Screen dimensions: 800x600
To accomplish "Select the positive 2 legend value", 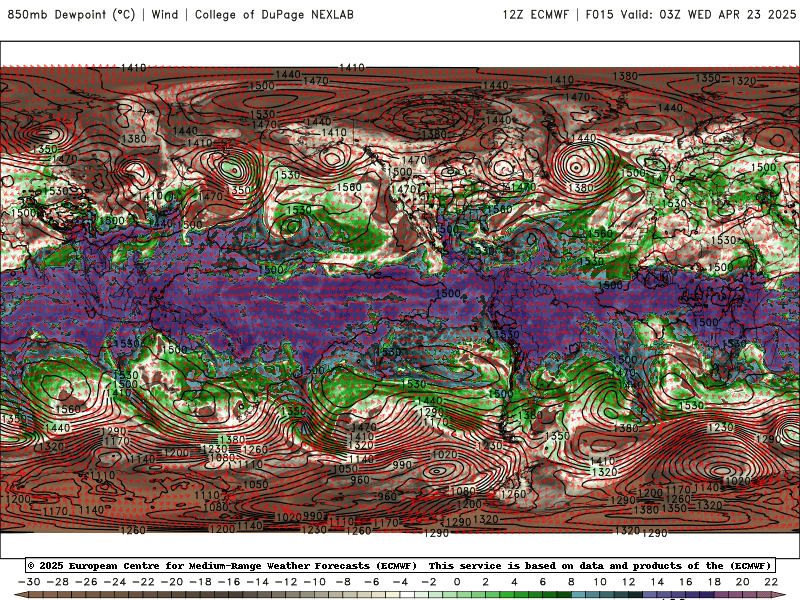I will point(486,582).
